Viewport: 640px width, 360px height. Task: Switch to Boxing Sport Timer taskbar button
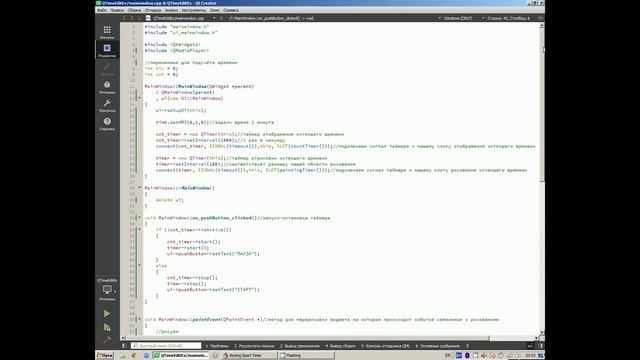(249, 356)
